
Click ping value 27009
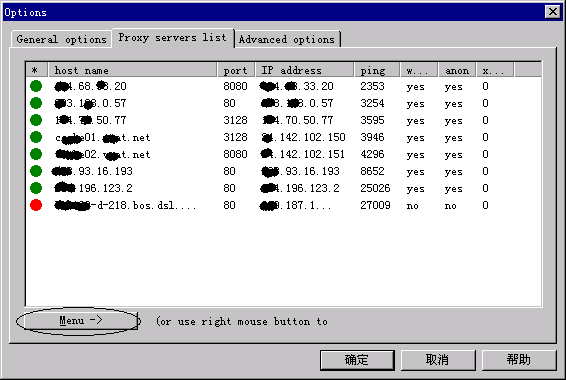pos(375,205)
